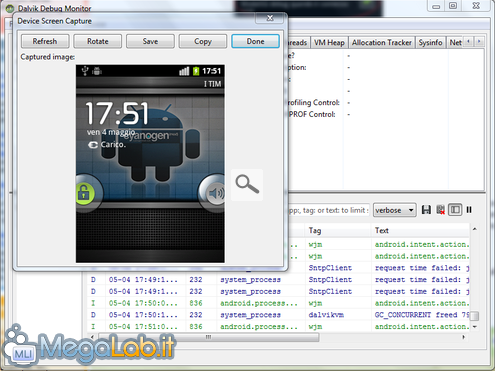Click the captured phone screen image
This screenshot has width=495, height=371.
[150, 164]
